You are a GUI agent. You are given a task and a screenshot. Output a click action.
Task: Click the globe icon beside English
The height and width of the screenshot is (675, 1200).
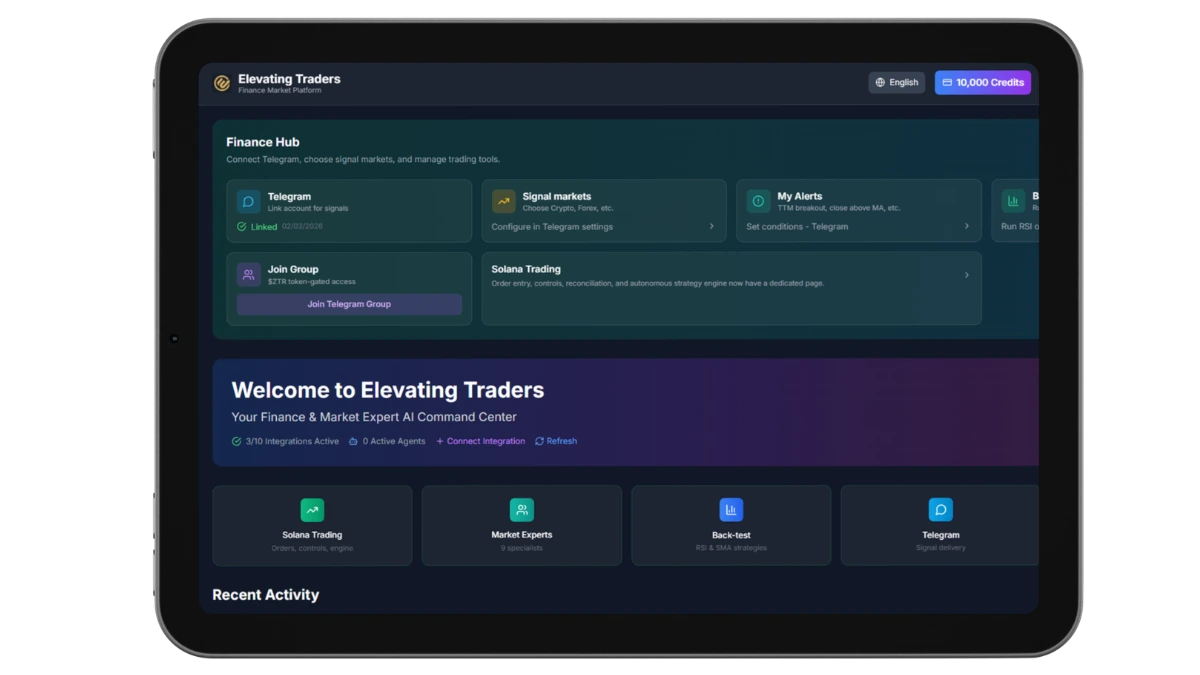click(x=880, y=83)
